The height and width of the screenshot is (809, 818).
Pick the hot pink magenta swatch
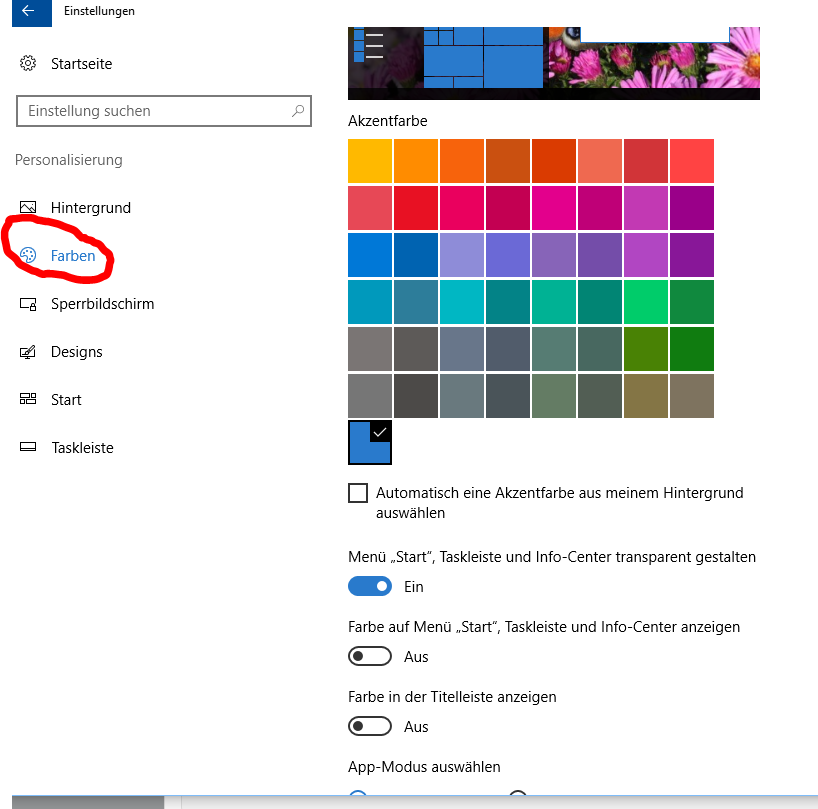554,208
